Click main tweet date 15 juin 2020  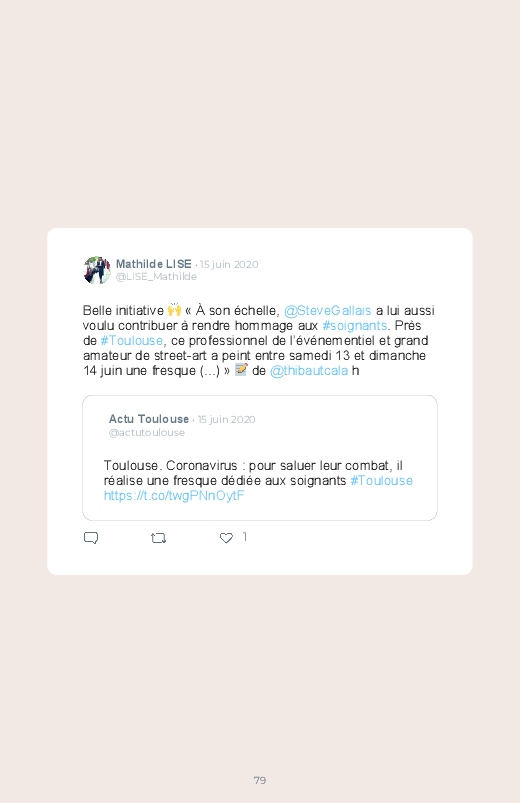229,264
